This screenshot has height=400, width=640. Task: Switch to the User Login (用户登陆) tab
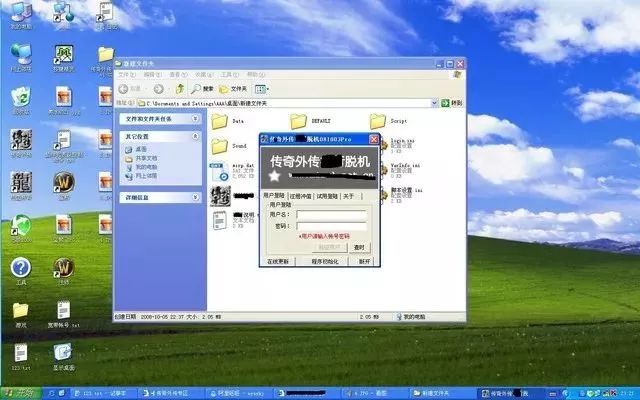(273, 196)
